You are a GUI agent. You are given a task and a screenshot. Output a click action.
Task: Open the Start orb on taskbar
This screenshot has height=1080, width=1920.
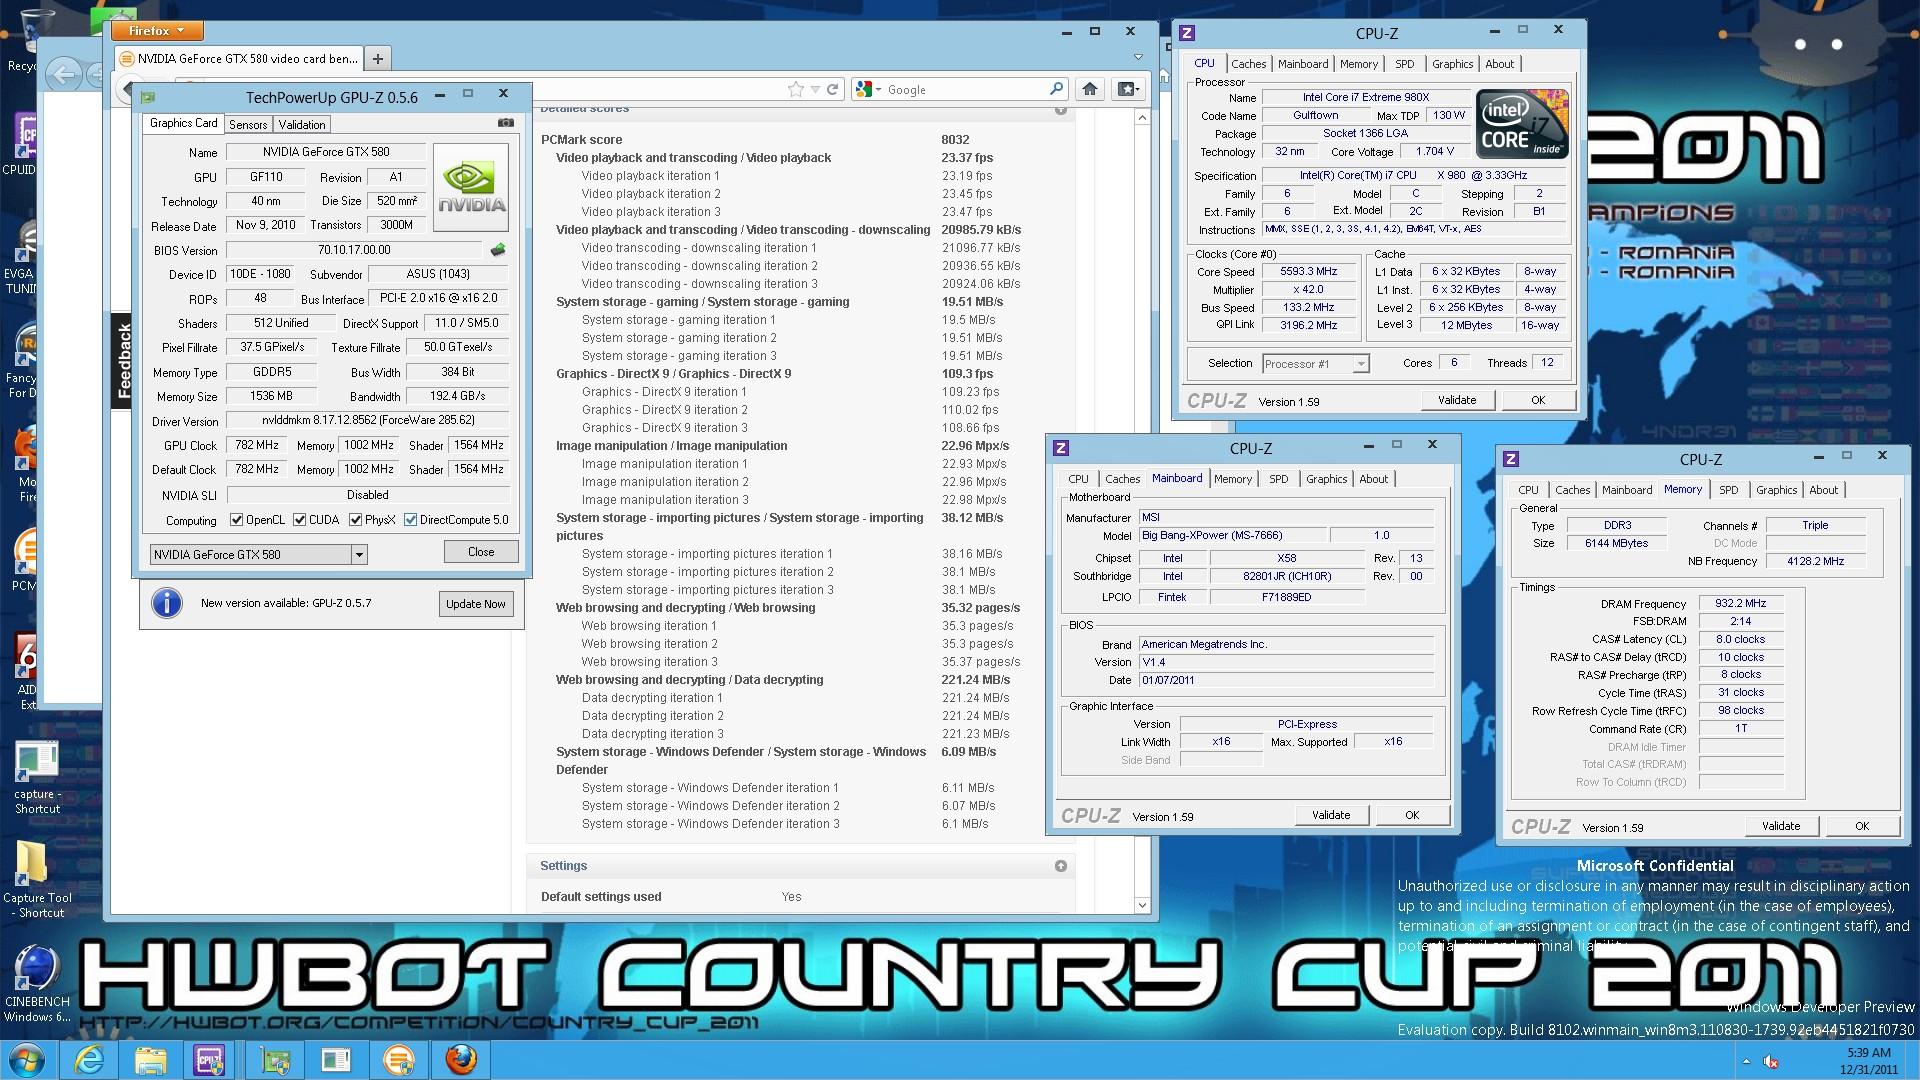click(x=26, y=1060)
